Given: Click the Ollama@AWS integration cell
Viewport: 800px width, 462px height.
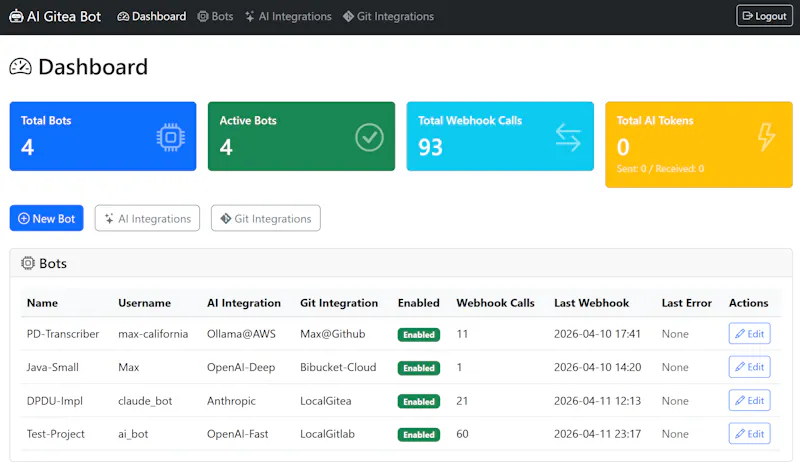Looking at the screenshot, I should click(x=241, y=334).
